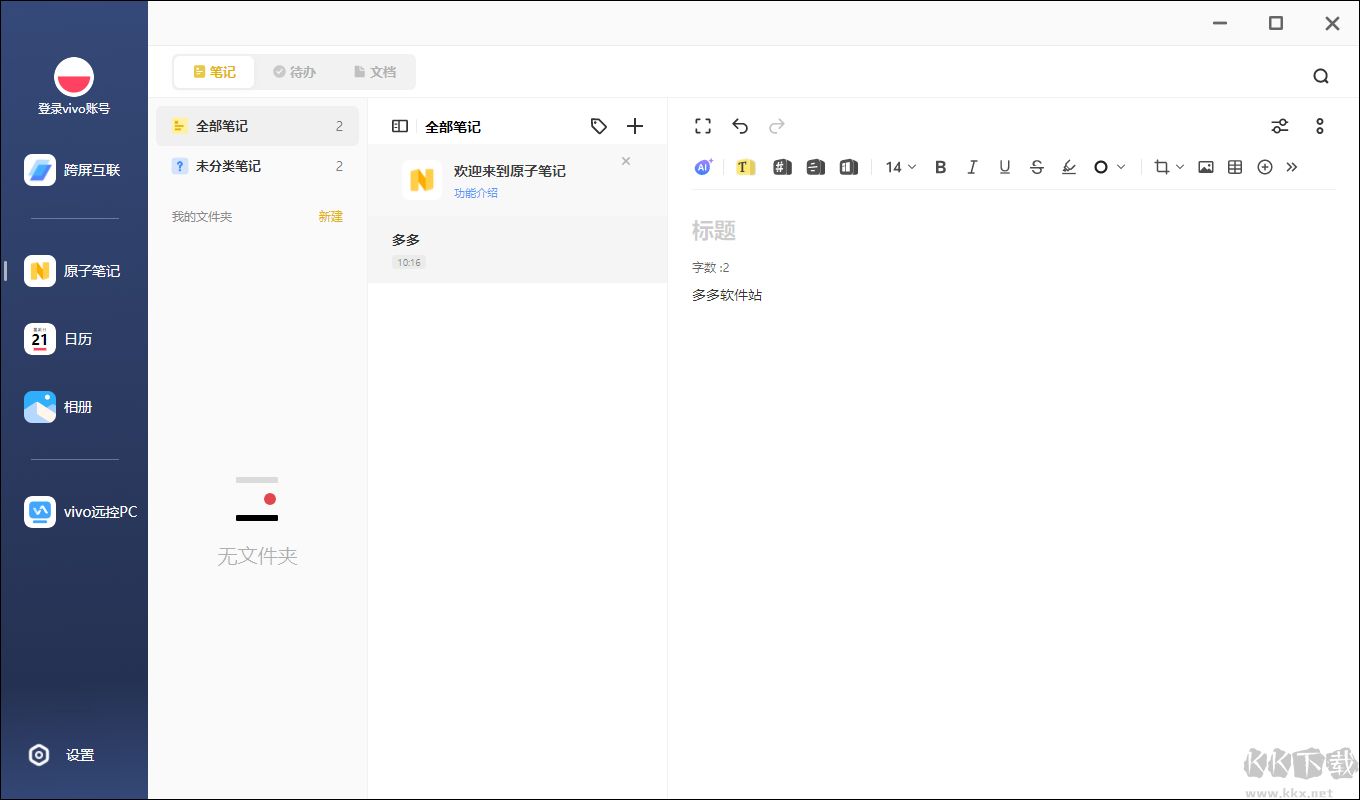
Task: Redo the last edit
Action: [x=777, y=126]
